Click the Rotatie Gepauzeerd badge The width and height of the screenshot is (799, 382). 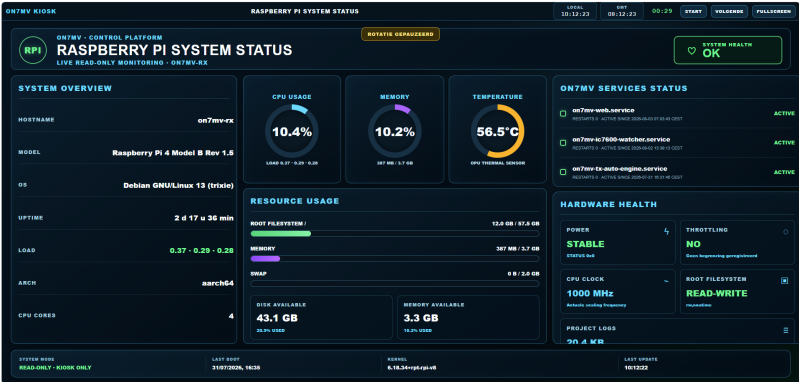(401, 34)
